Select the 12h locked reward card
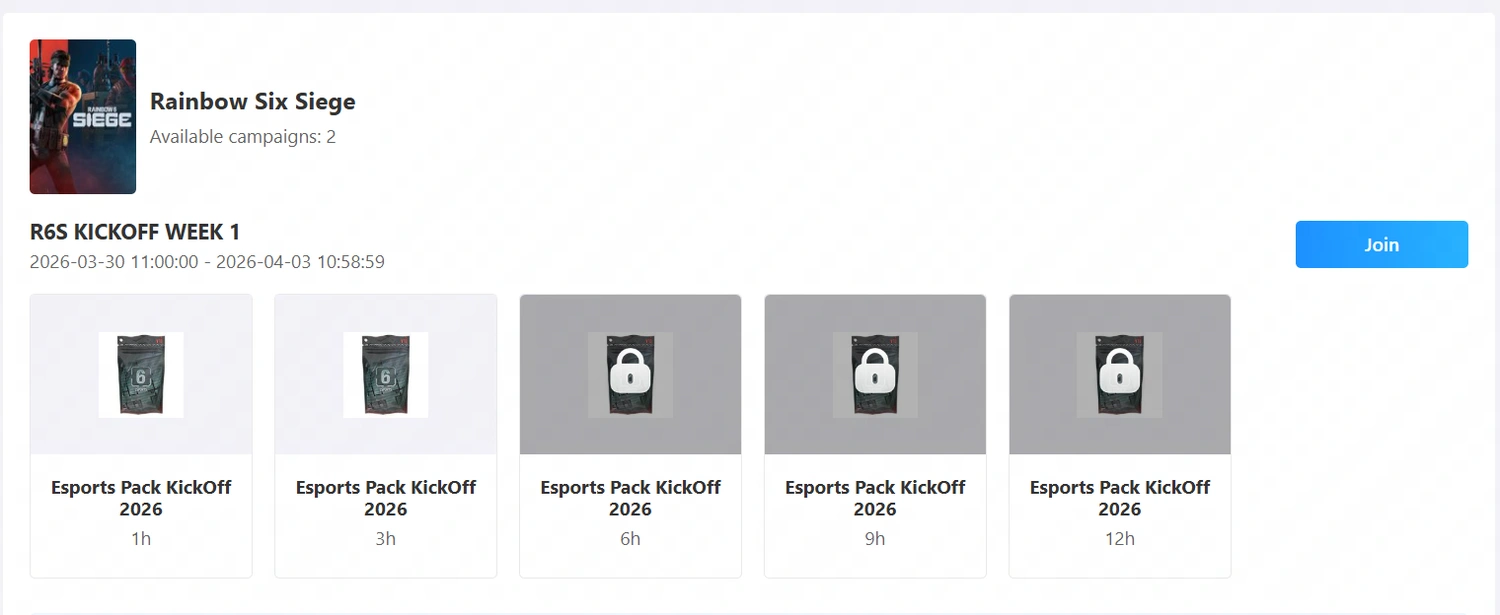The width and height of the screenshot is (1500, 615). click(1120, 435)
